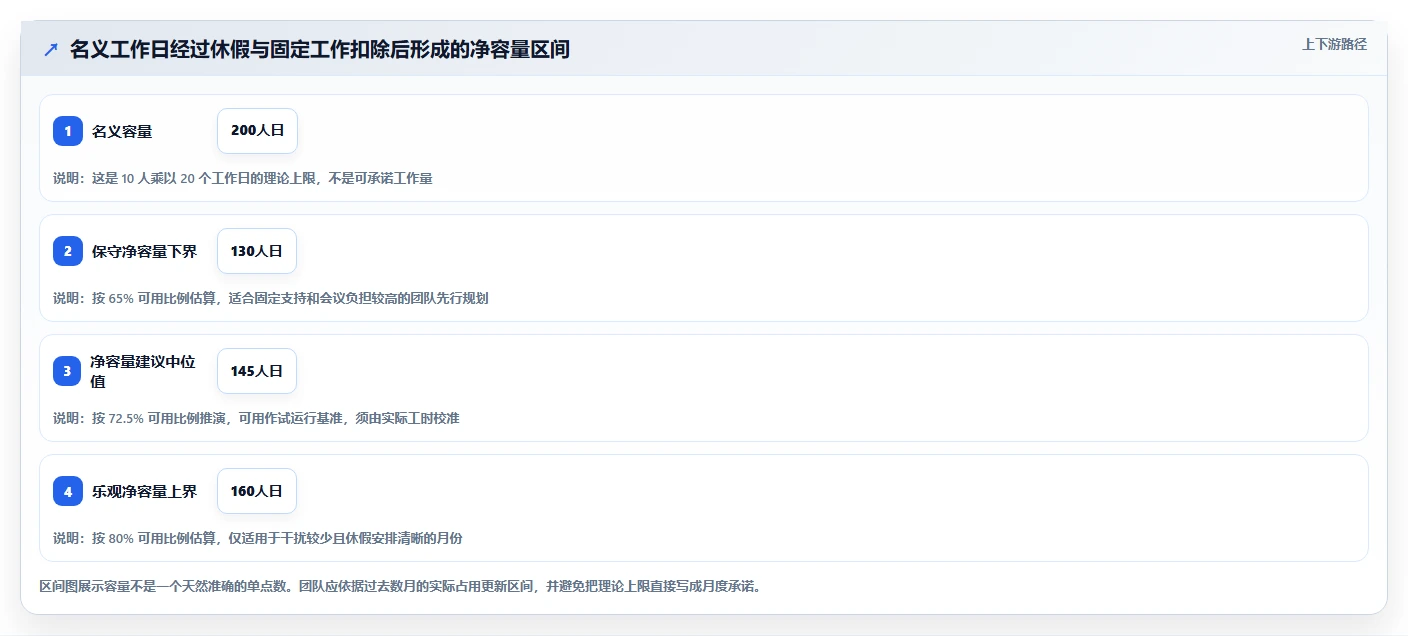Image resolution: width=1408 pixels, height=636 pixels.
Task: Click the arrow icon beside the title
Action: 51,50
